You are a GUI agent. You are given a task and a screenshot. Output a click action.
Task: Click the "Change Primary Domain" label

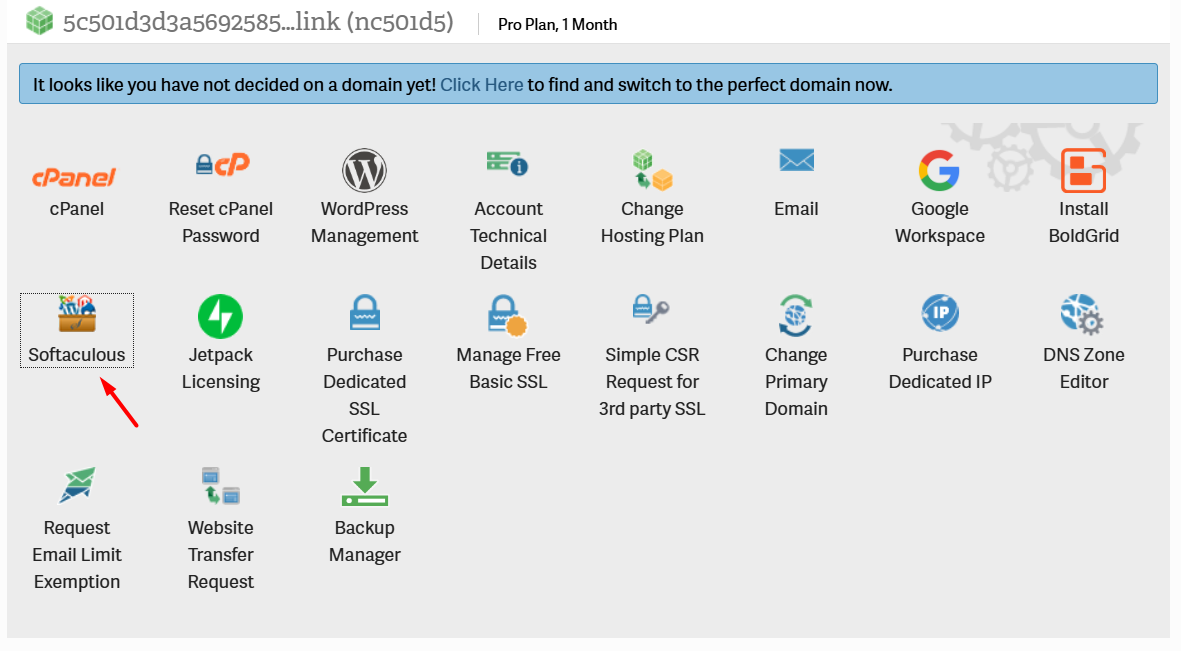pos(796,382)
